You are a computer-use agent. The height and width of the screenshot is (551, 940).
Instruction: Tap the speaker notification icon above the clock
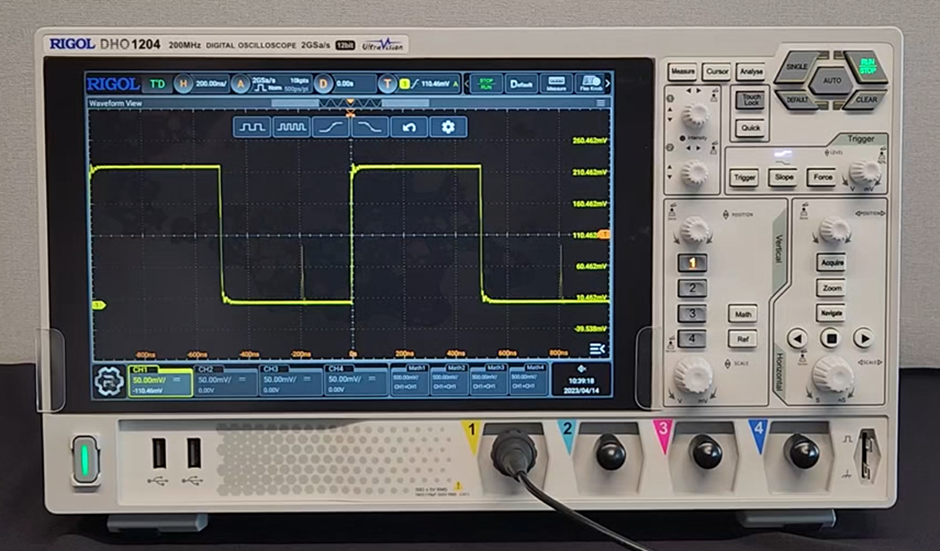click(581, 369)
